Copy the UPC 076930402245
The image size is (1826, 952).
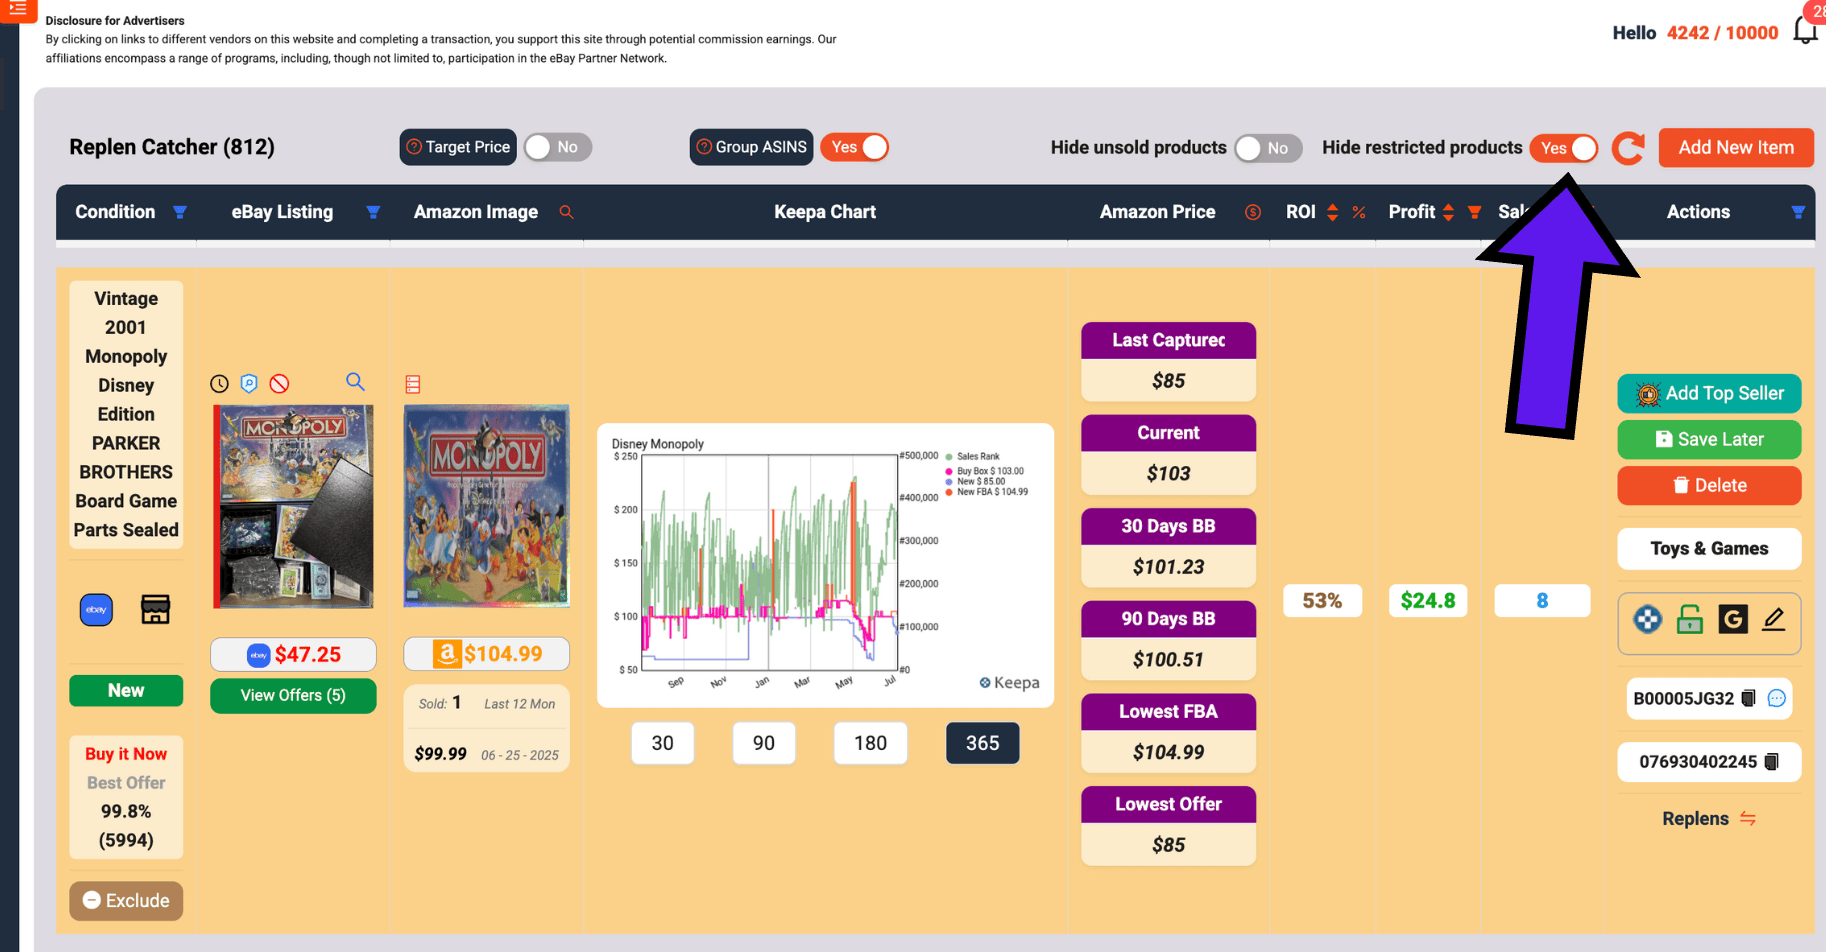(1771, 762)
